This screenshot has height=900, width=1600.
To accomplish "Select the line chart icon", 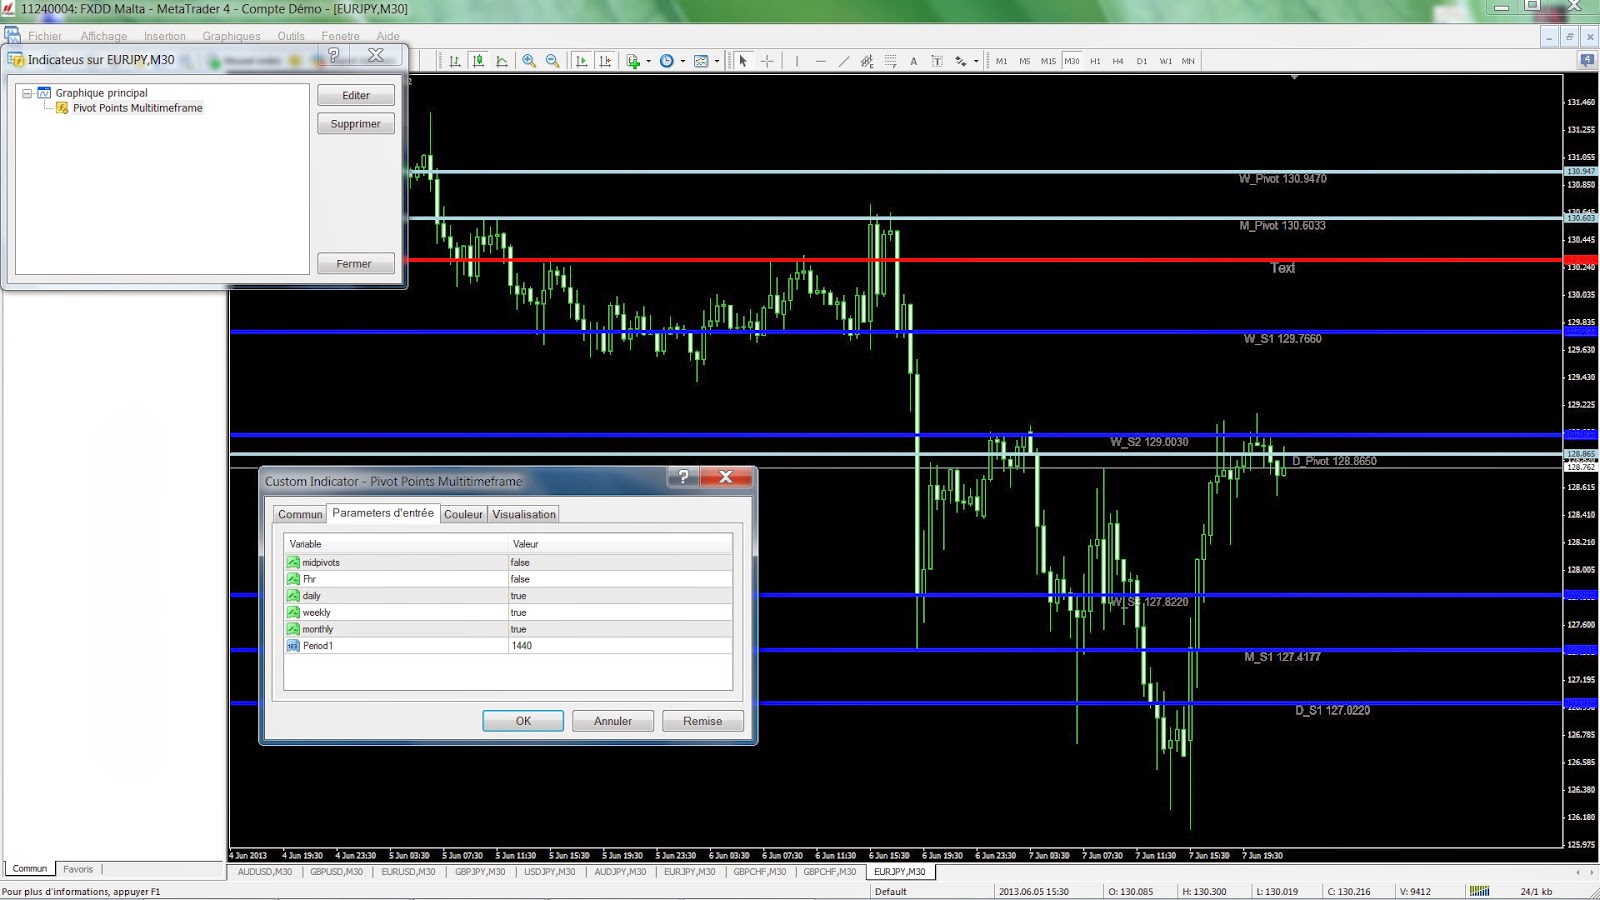I will click(x=502, y=61).
